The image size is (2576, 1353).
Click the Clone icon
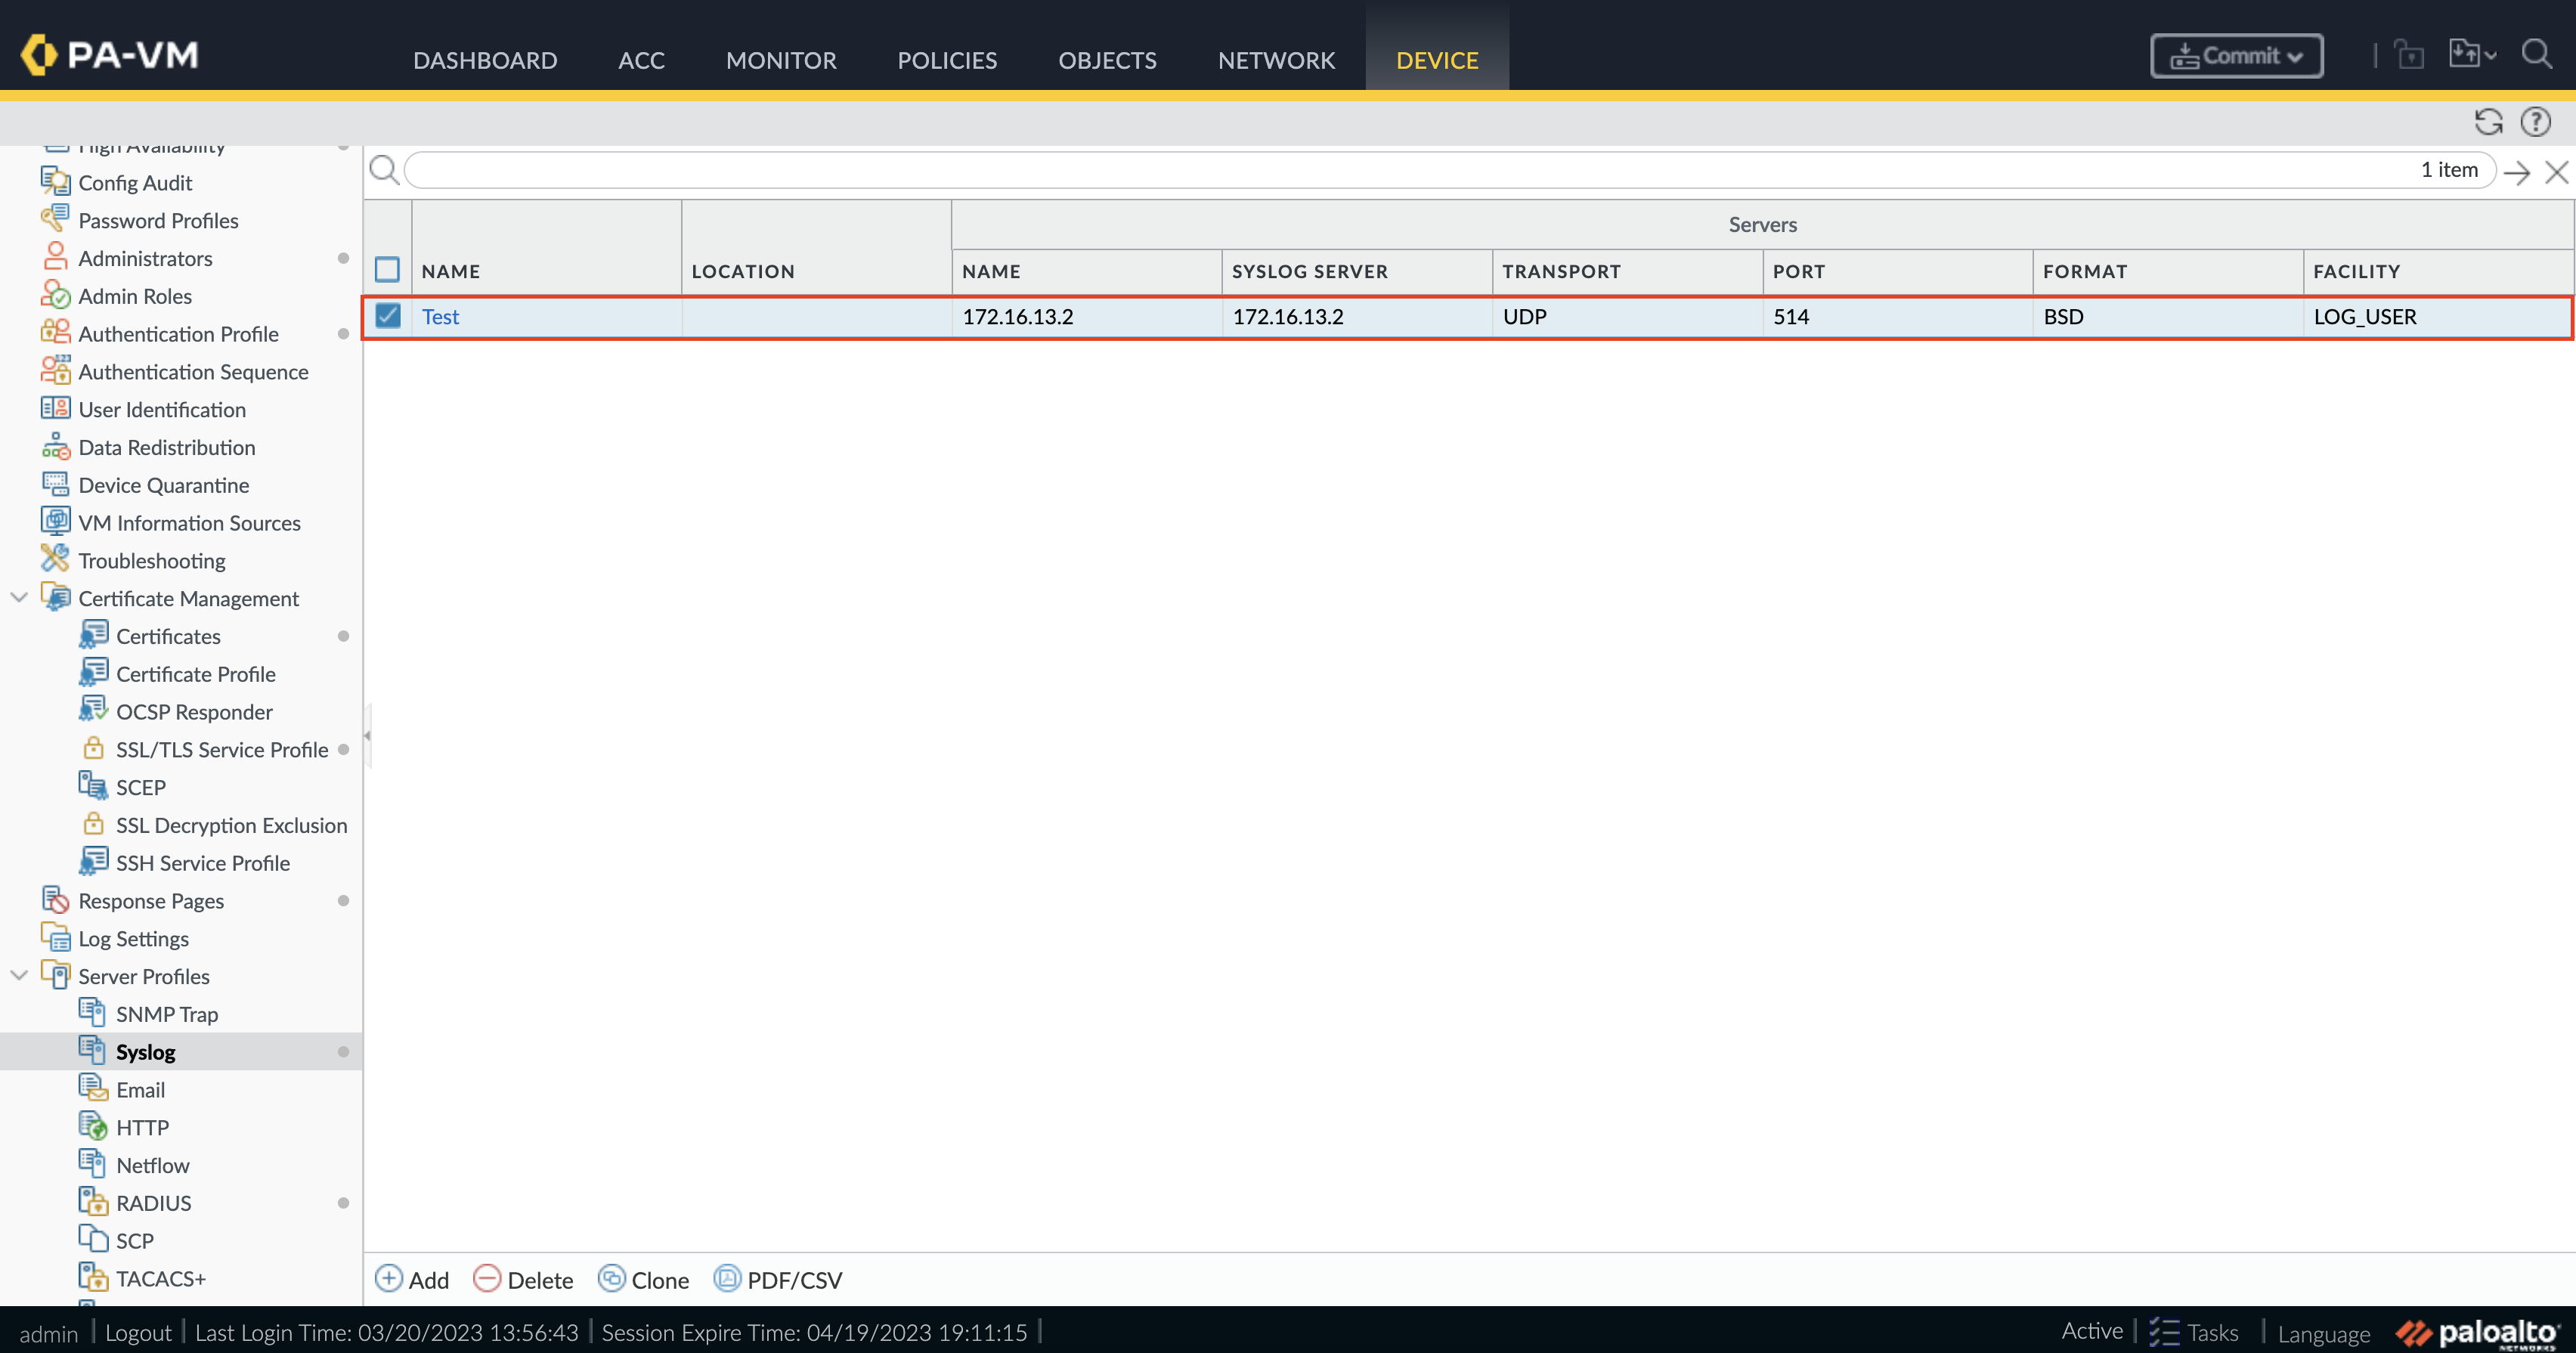[611, 1279]
